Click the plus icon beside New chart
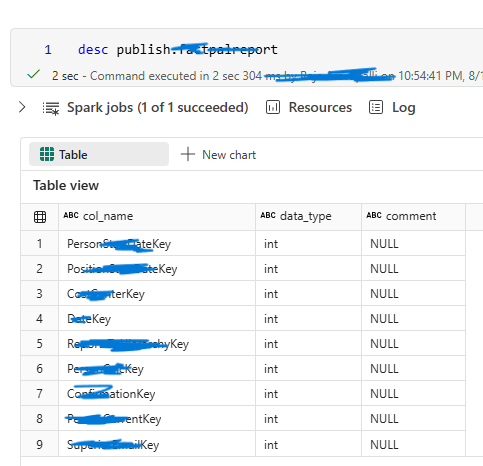Viewport: 483px width, 466px height. pyautogui.click(x=188, y=154)
